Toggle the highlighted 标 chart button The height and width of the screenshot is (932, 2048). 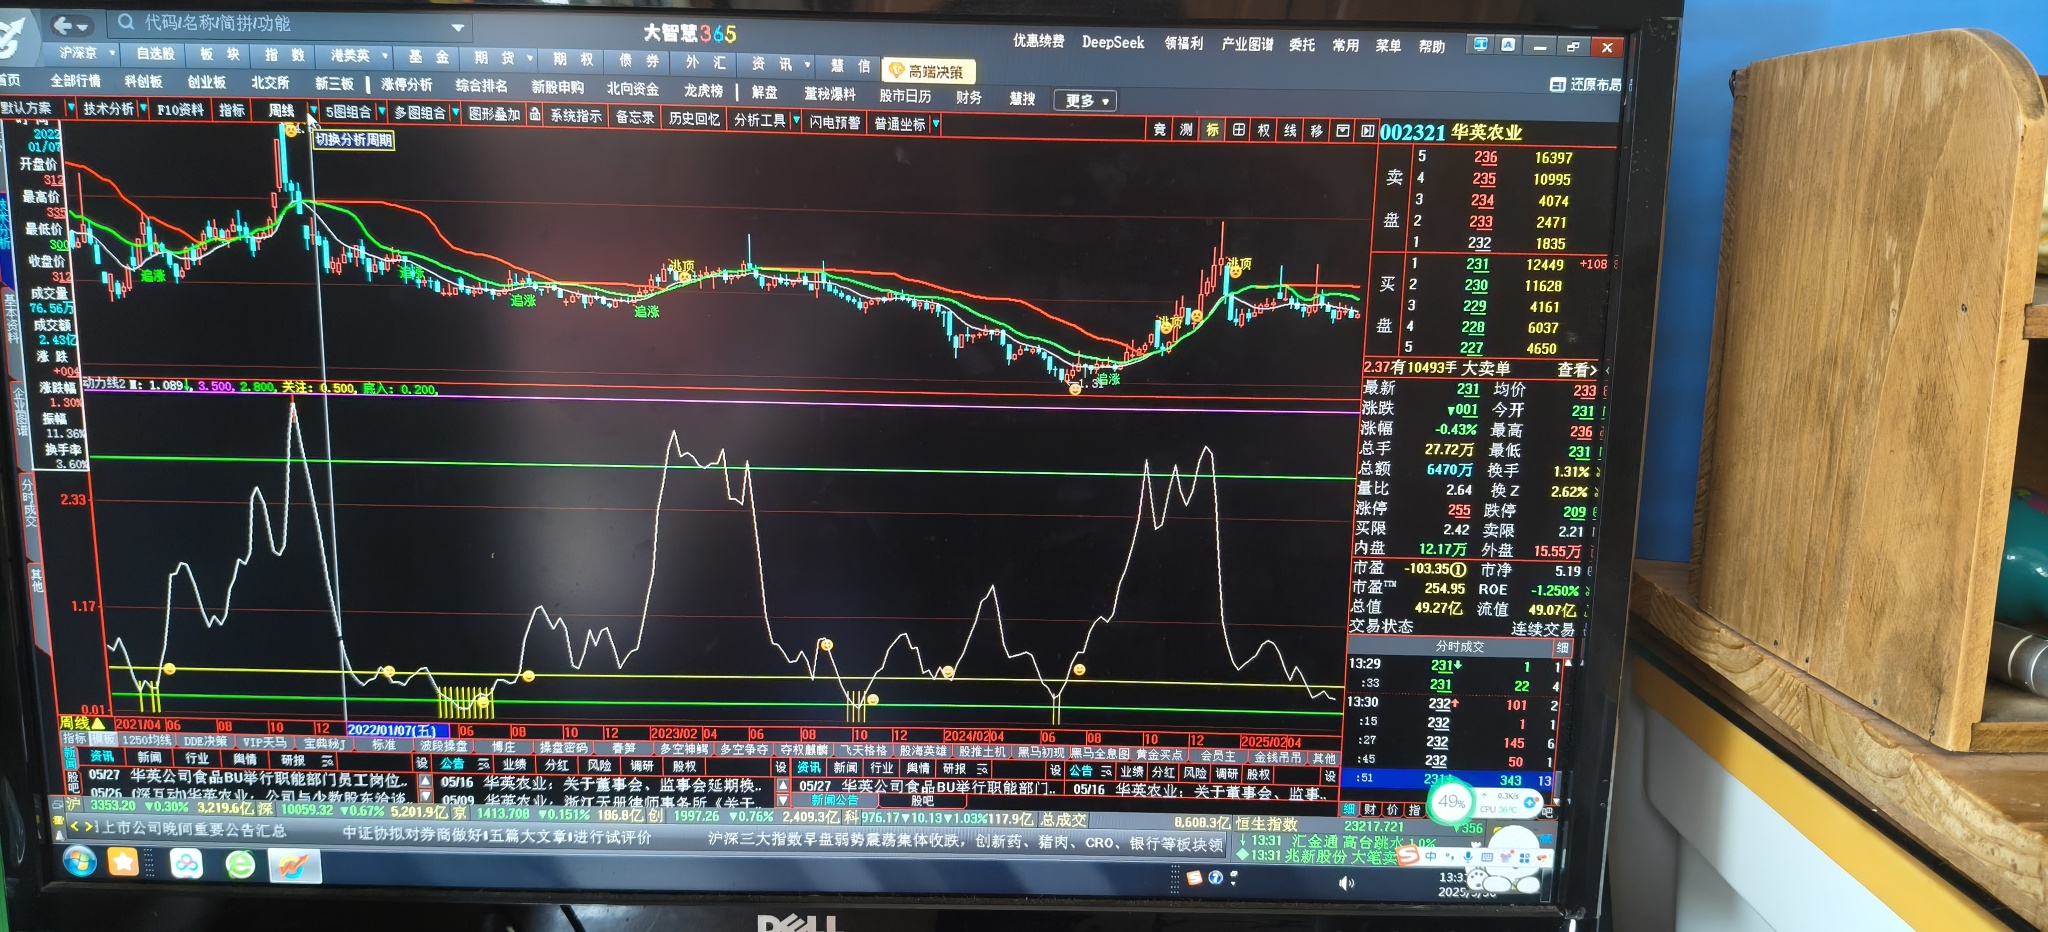tap(1212, 129)
